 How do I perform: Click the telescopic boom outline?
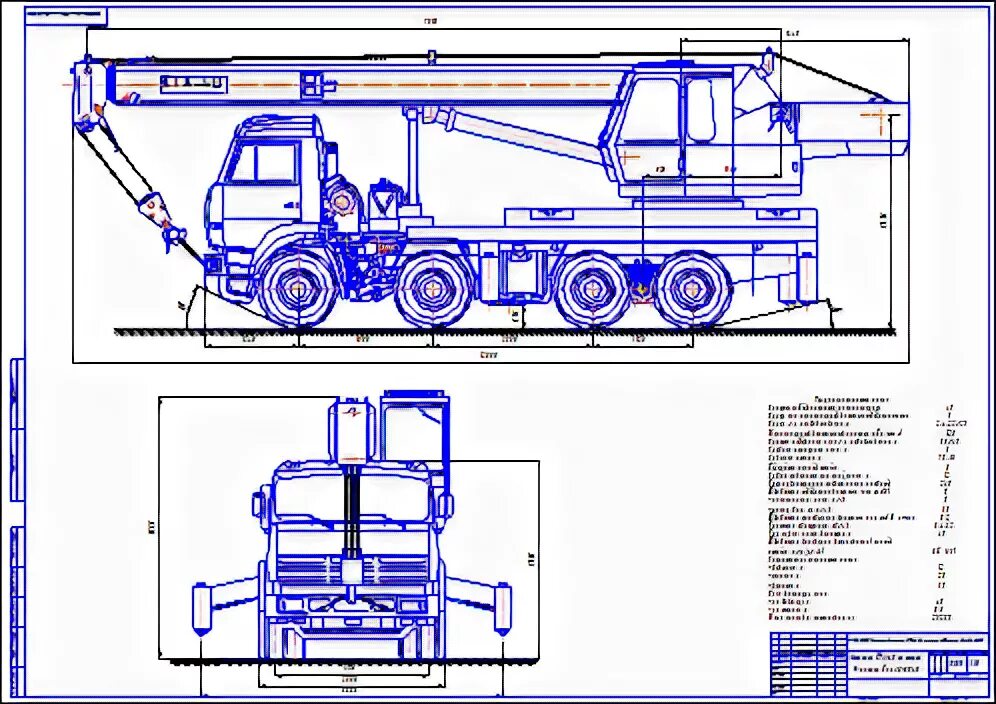350,85
